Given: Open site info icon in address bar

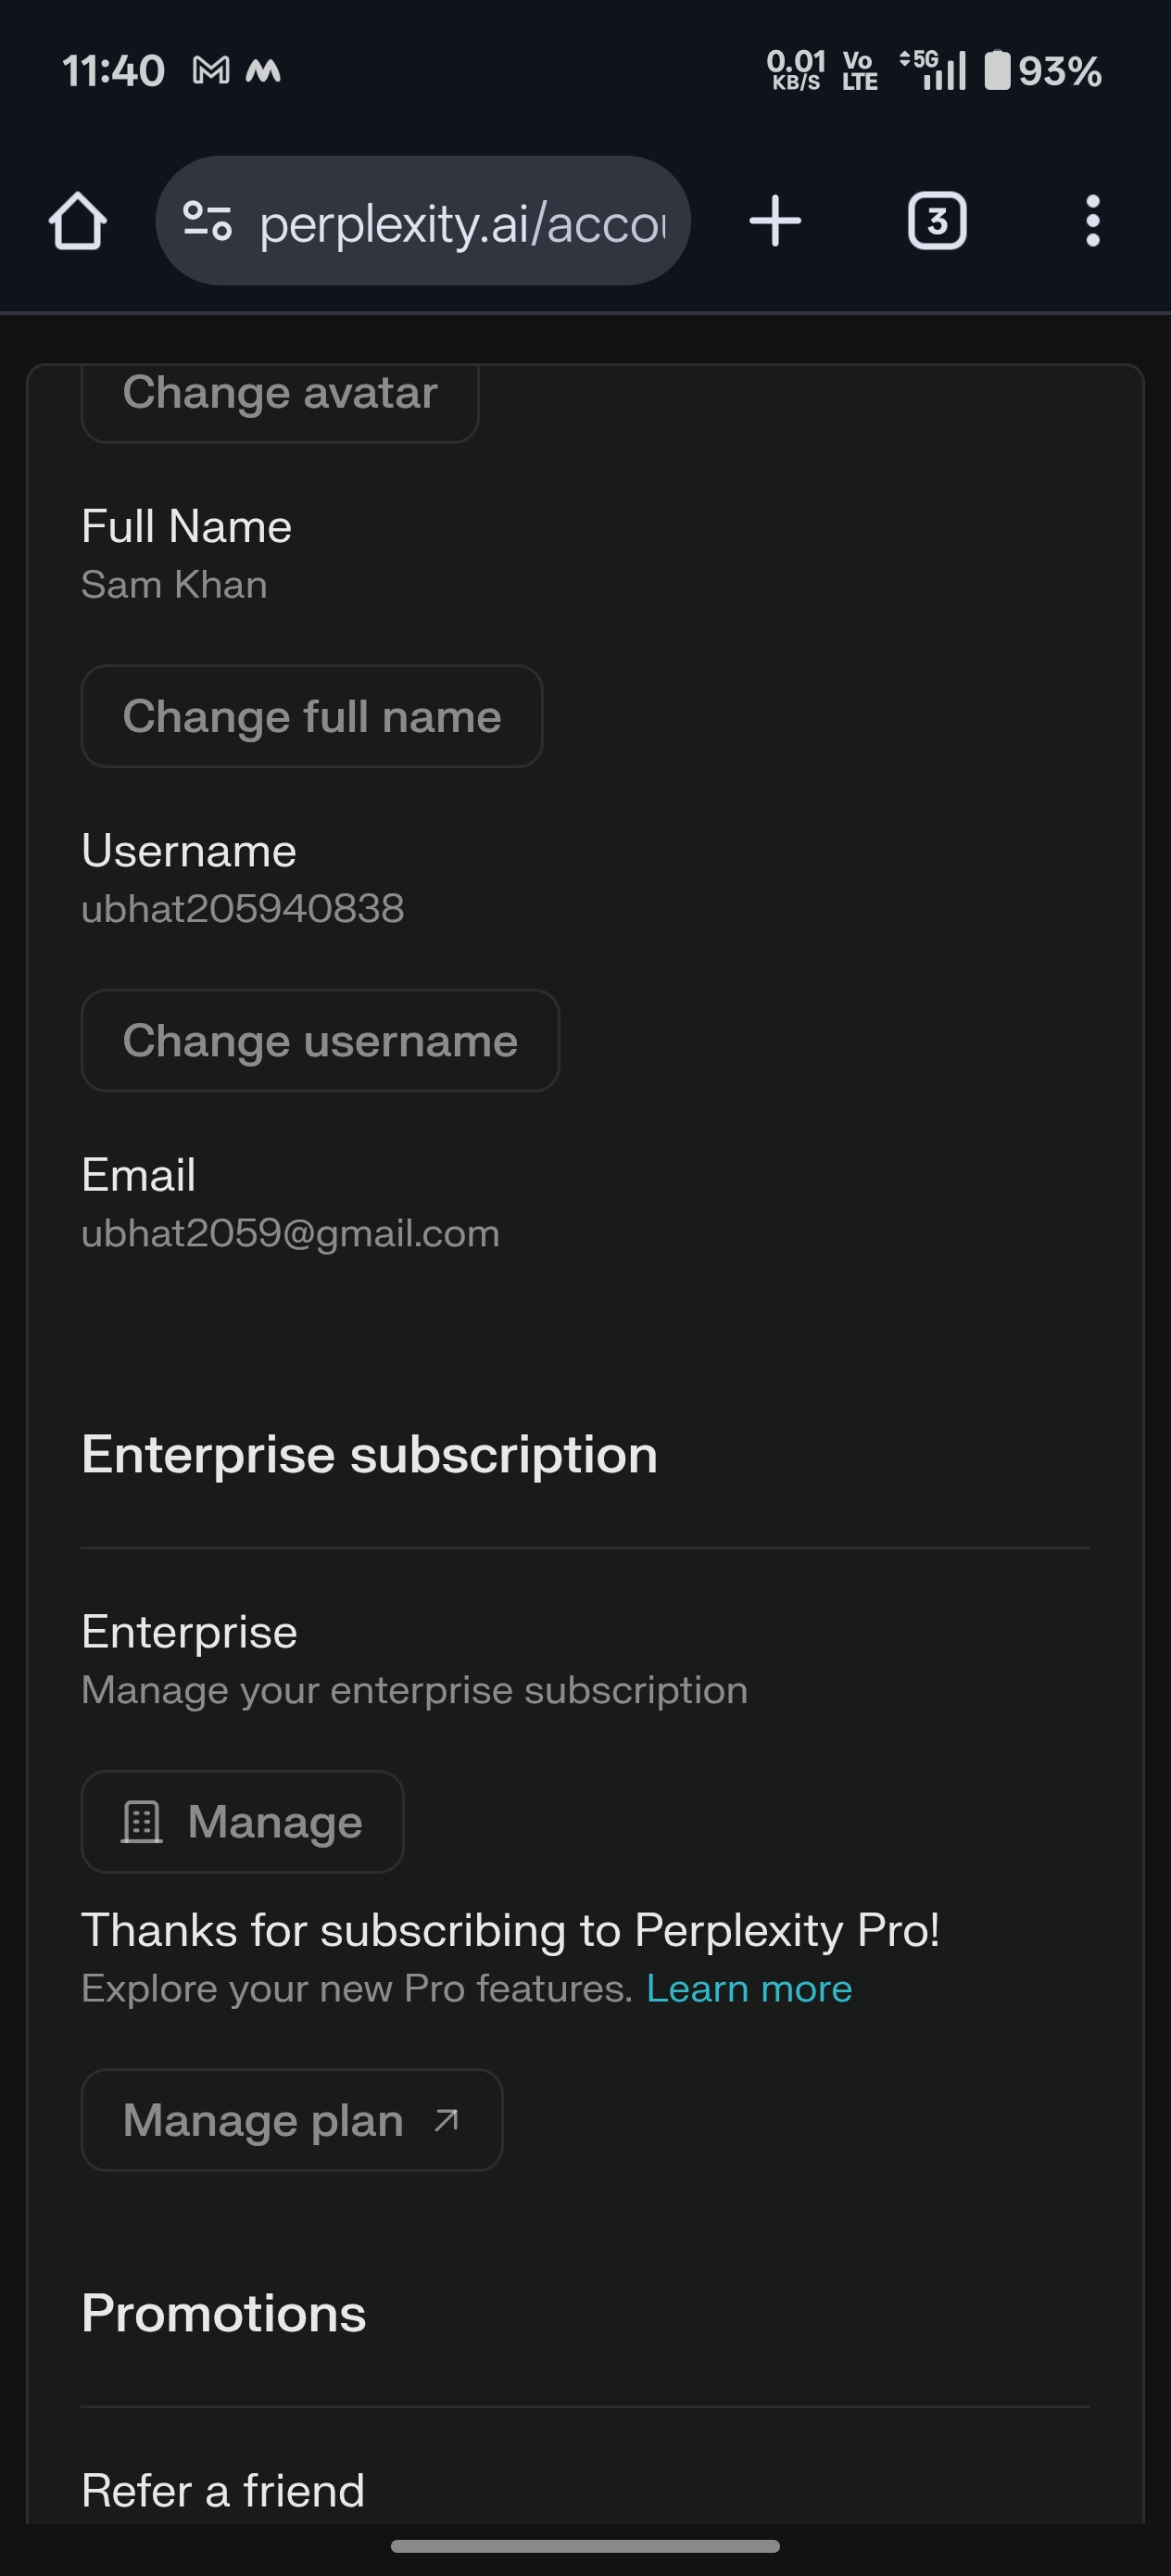Looking at the screenshot, I should (207, 221).
